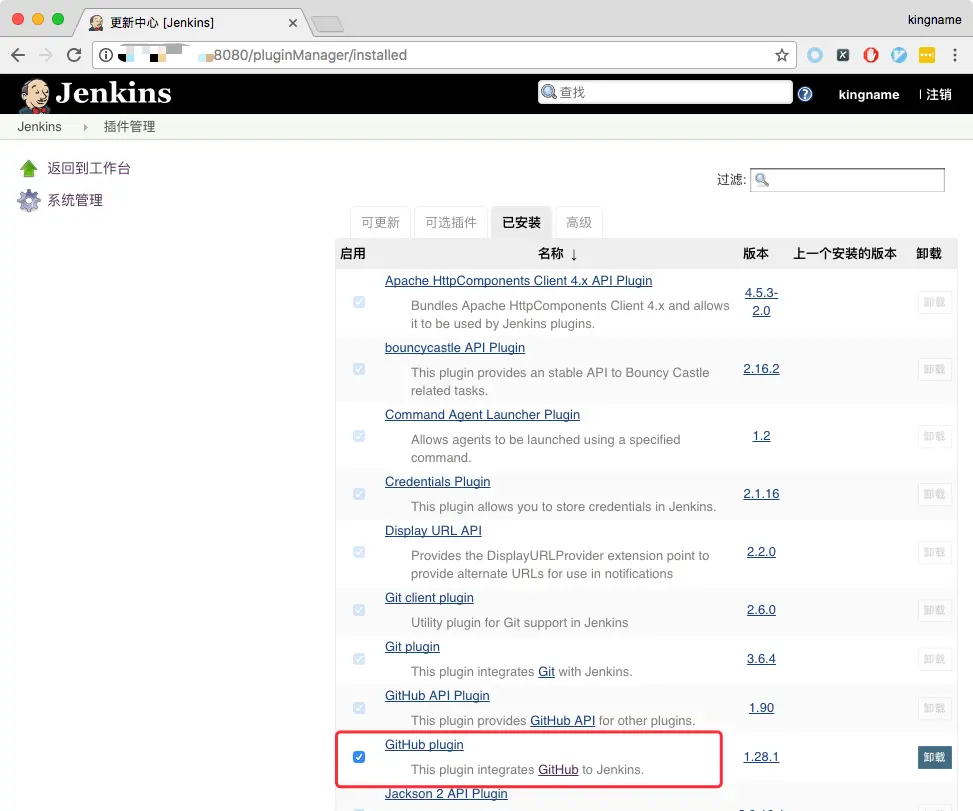The width and height of the screenshot is (973, 811).
Task: Open GitHub API Plugin title link
Action: pos(437,696)
